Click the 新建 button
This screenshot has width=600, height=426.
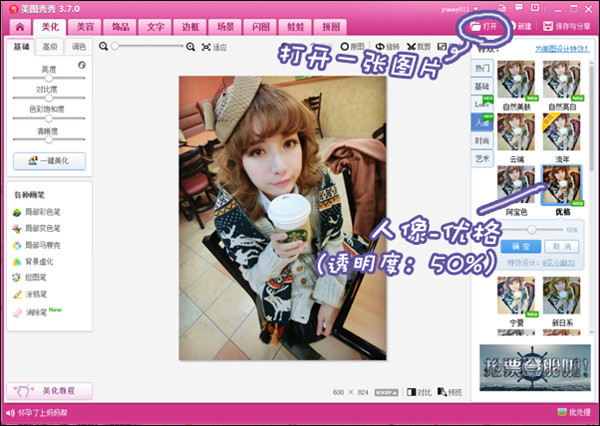pyautogui.click(x=522, y=26)
